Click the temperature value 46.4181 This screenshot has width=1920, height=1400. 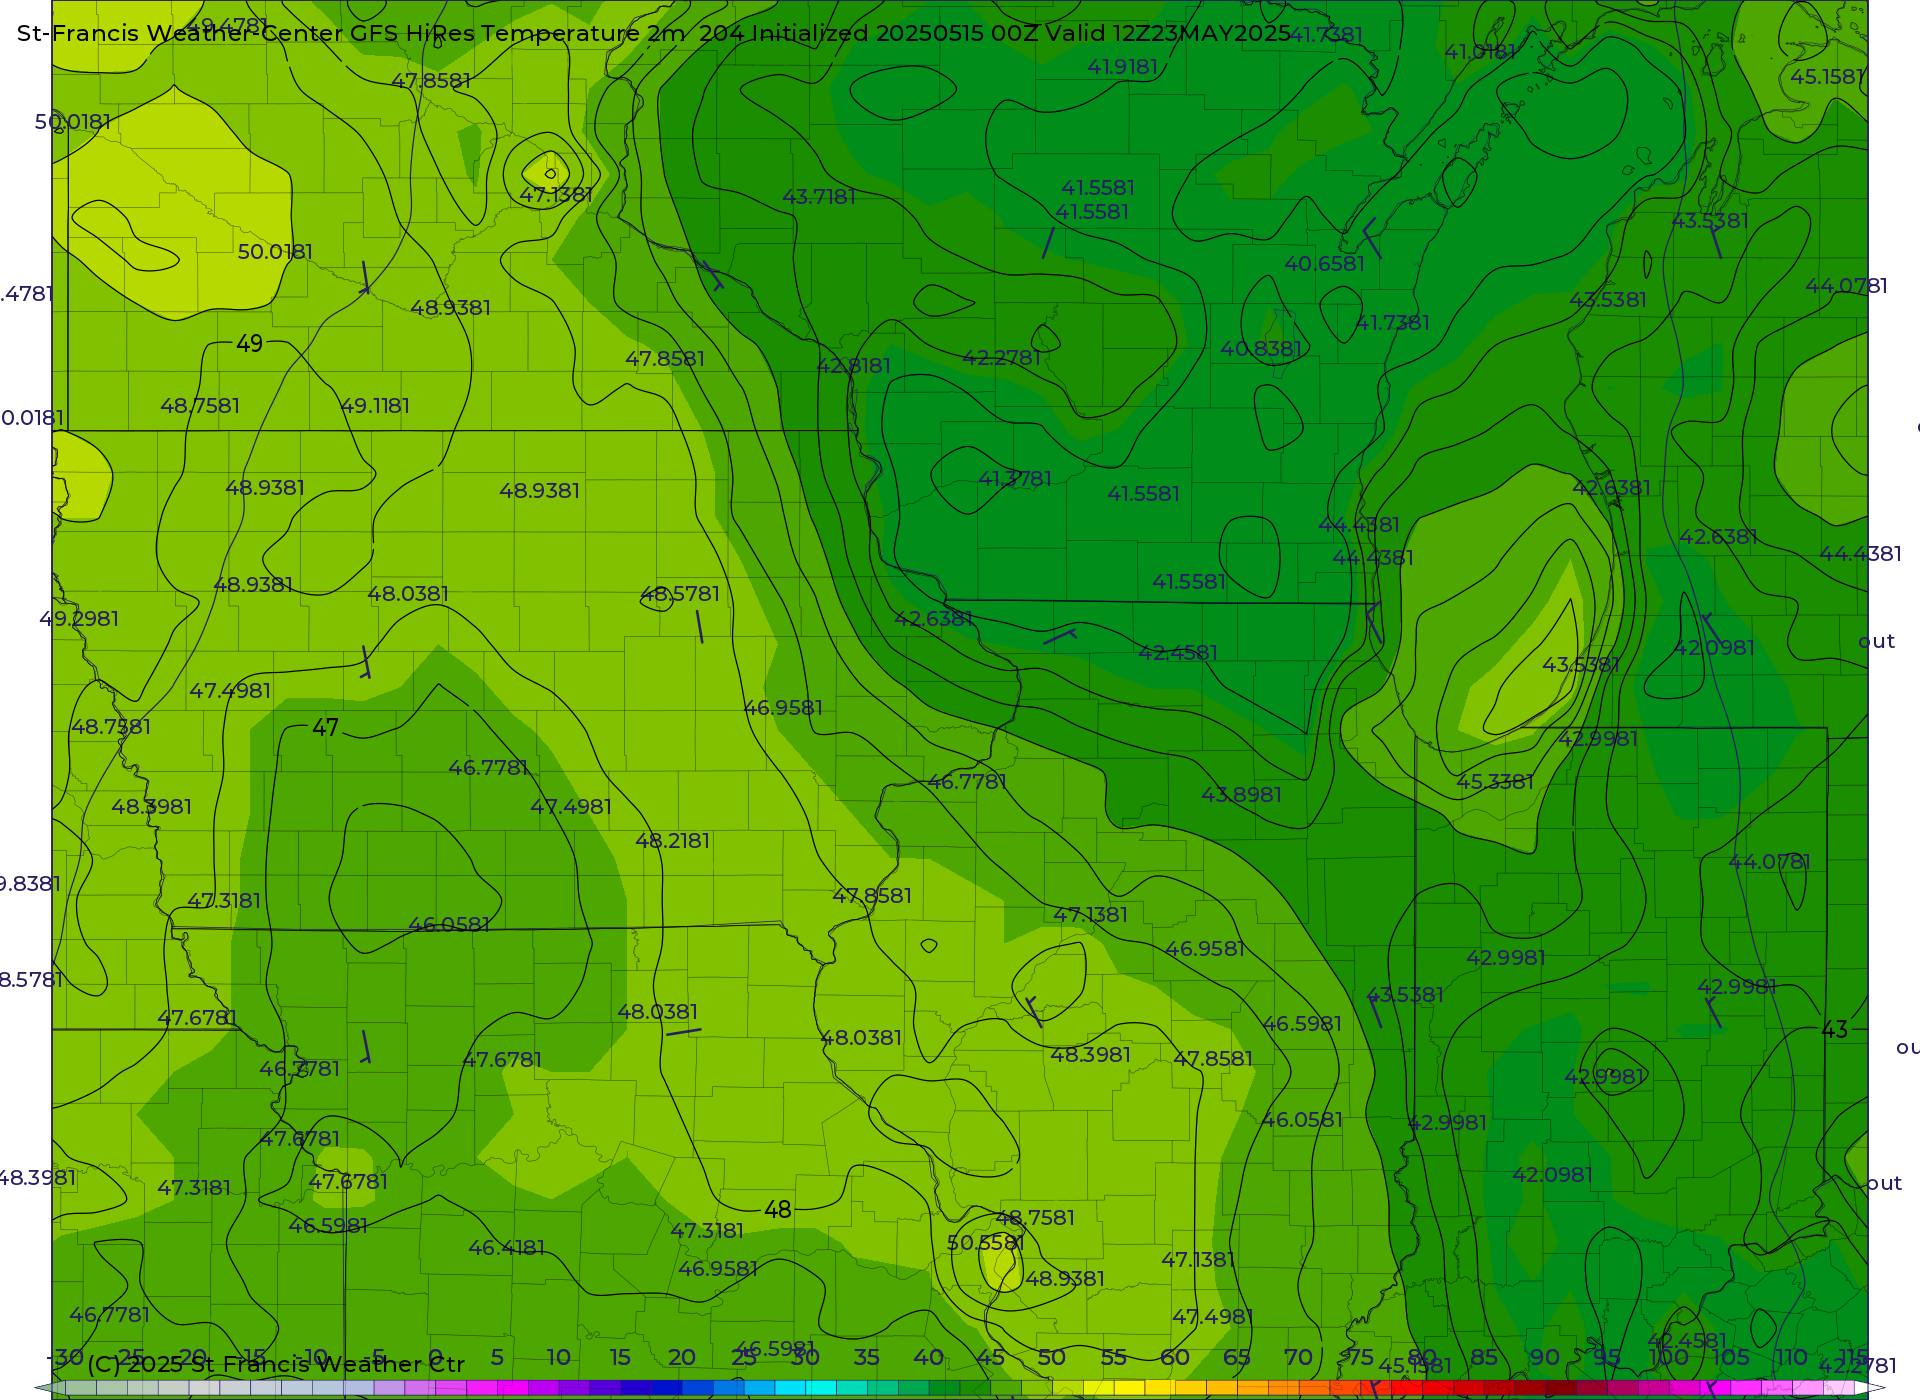pos(506,1248)
